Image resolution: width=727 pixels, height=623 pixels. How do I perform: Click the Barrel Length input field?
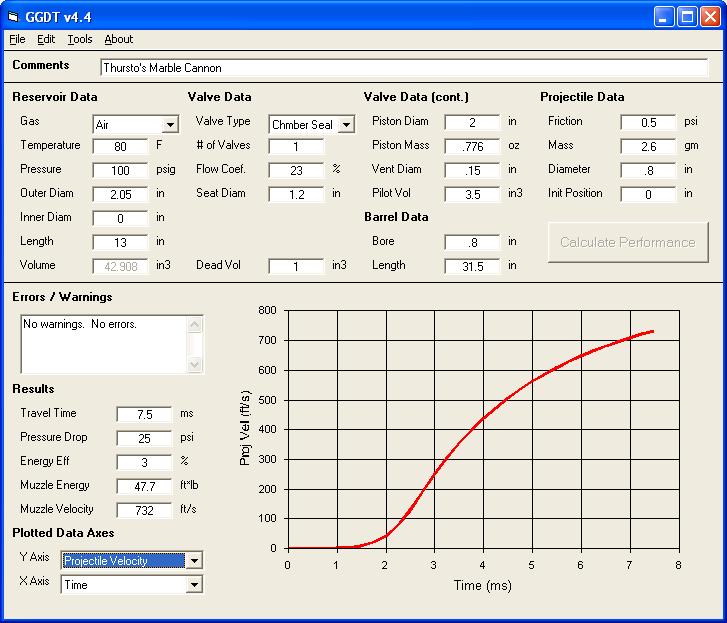pyautogui.click(x=472, y=266)
